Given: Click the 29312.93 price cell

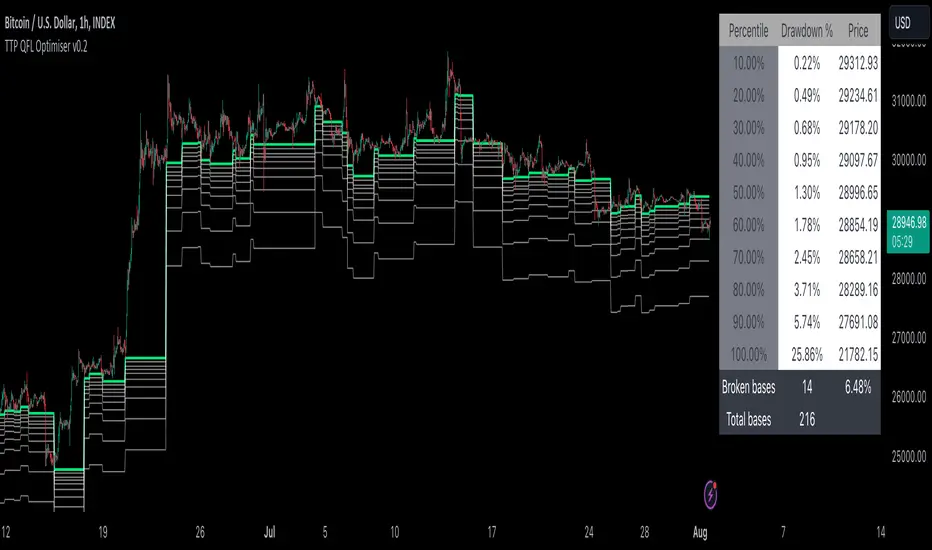Looking at the screenshot, I should (857, 63).
